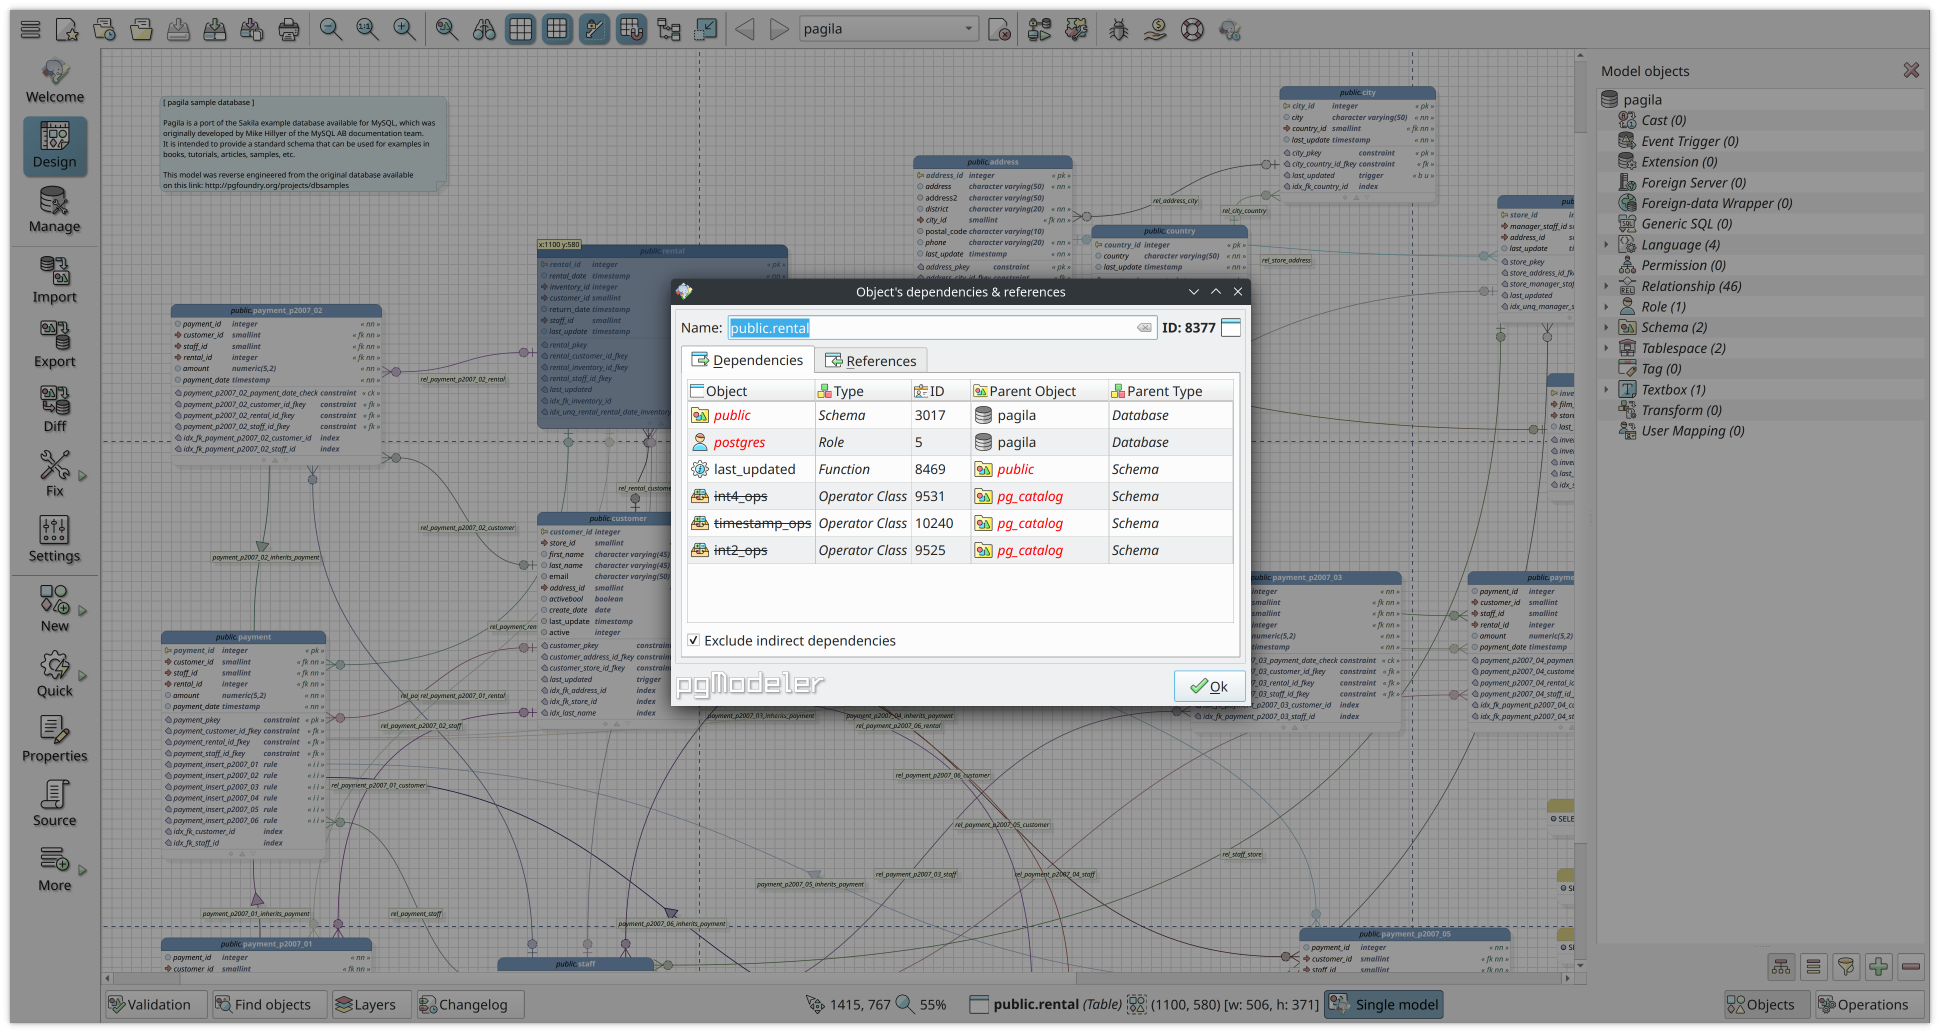
Task: Open a model file with folder icon
Action: [x=141, y=29]
